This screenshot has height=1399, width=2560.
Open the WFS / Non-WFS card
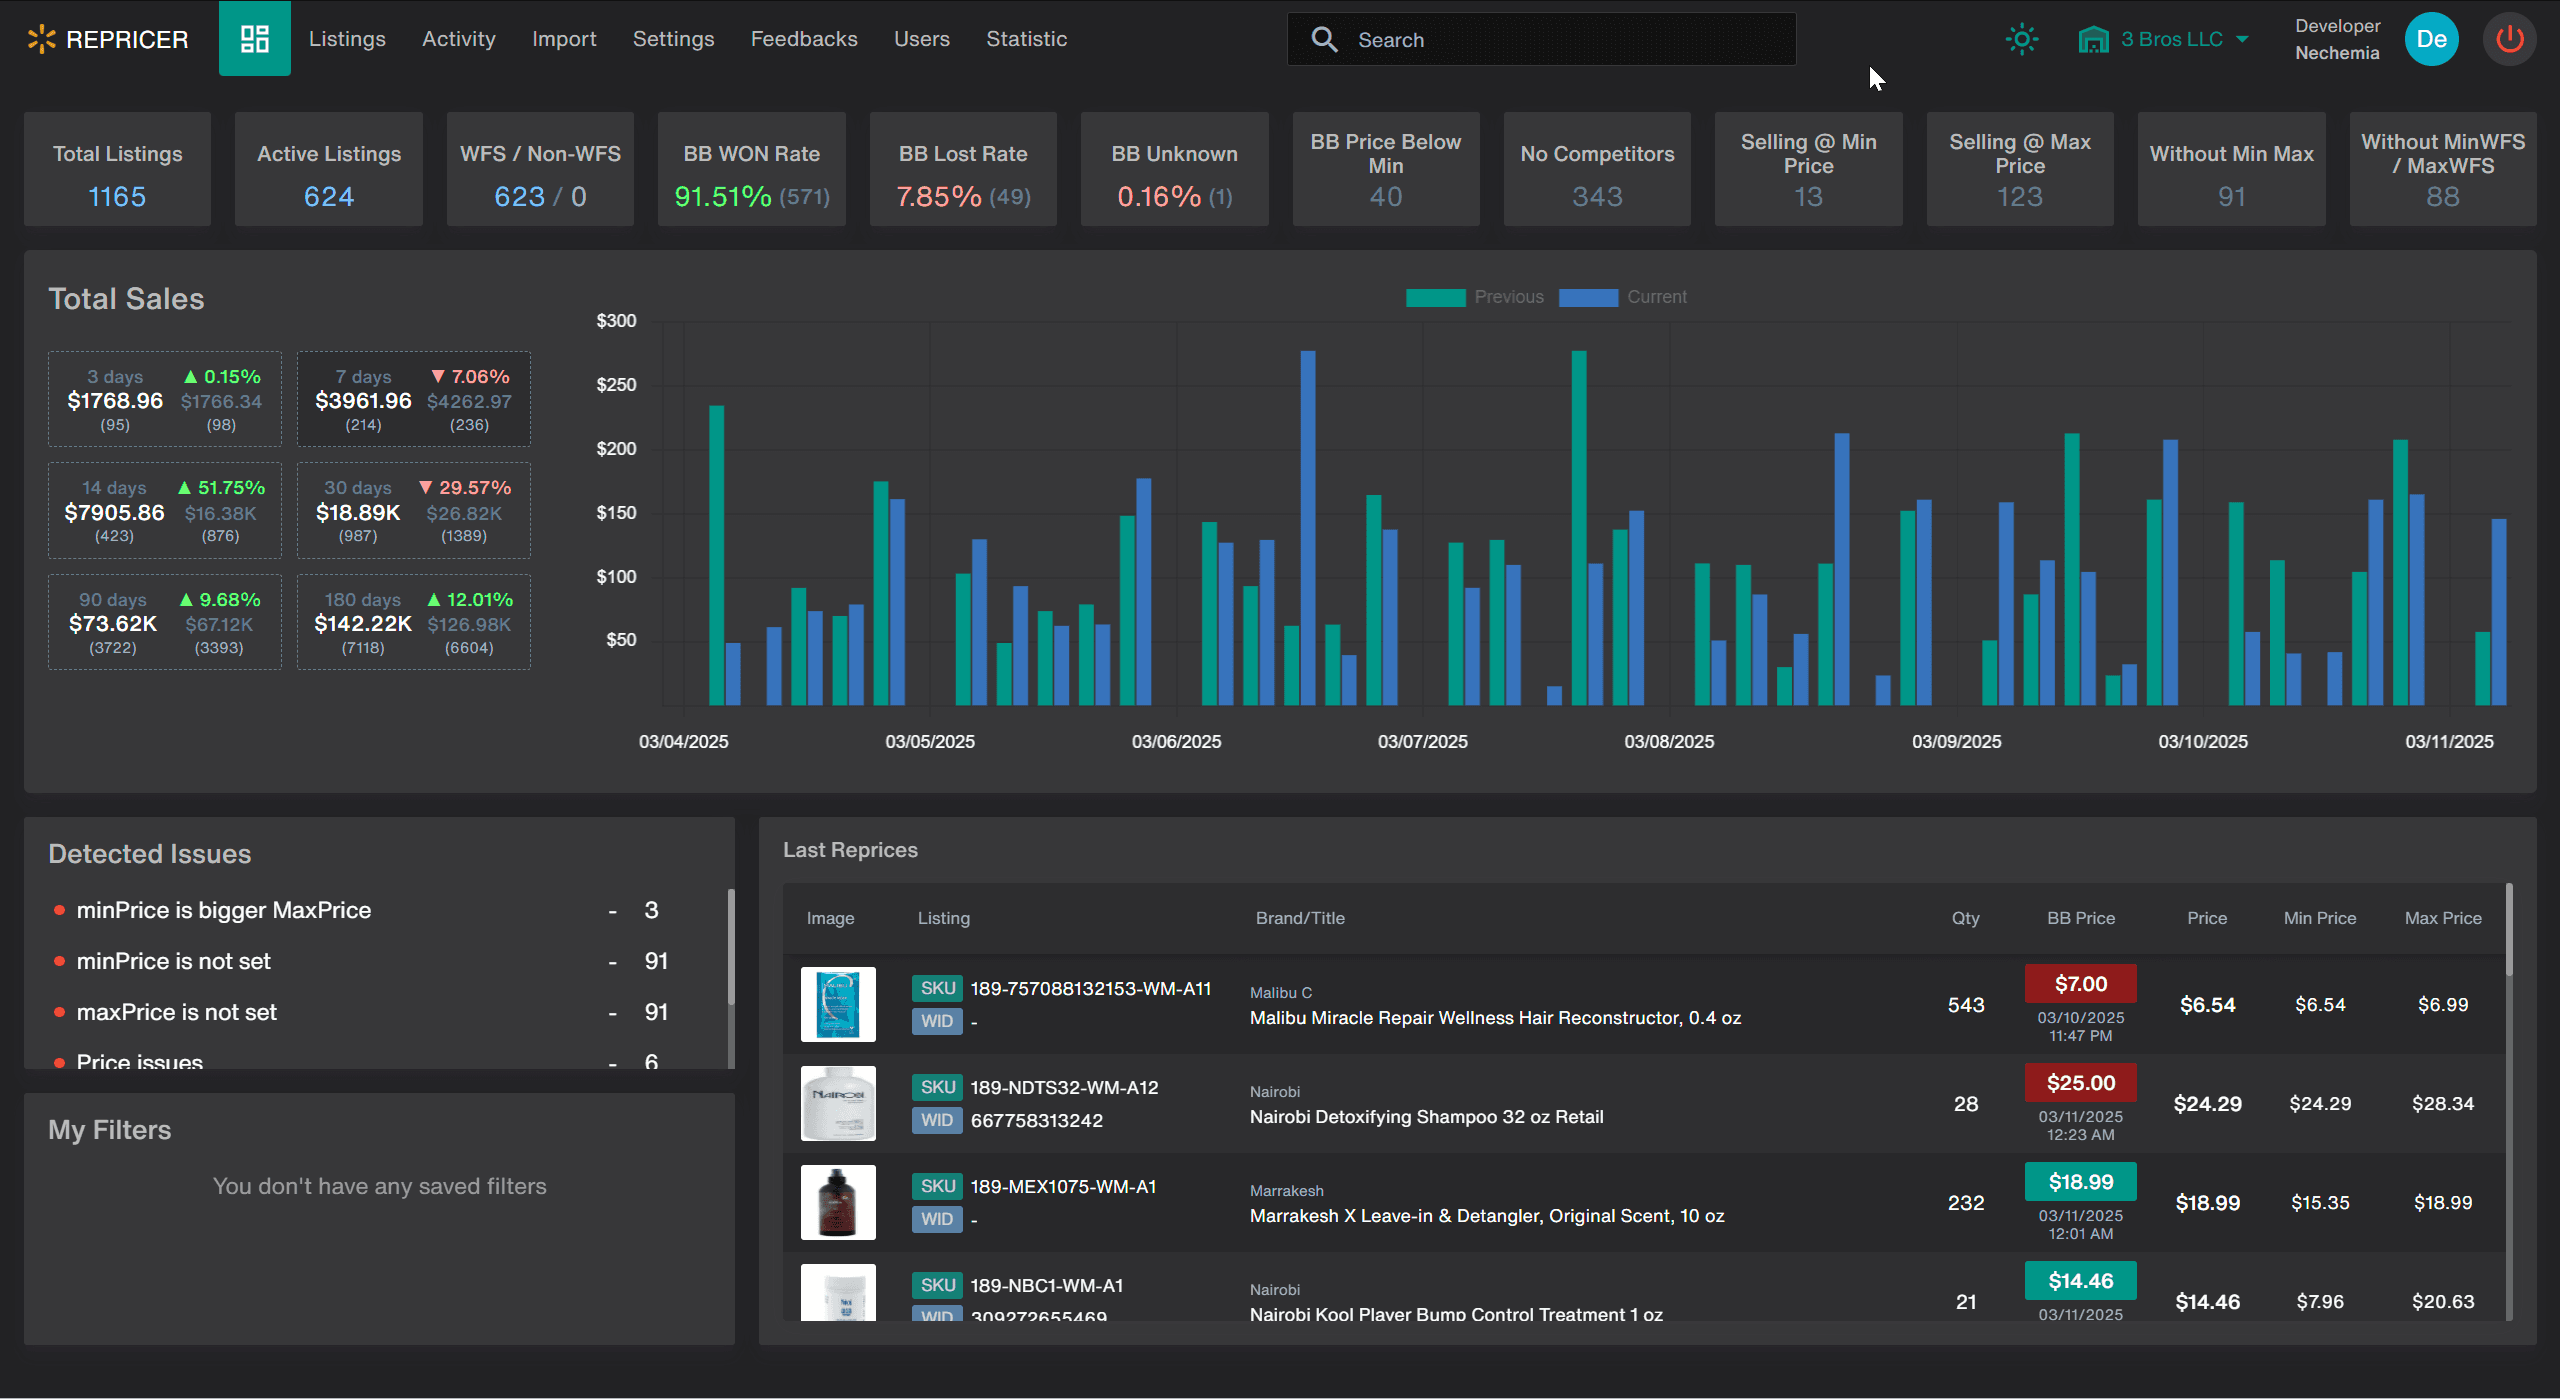coord(540,169)
